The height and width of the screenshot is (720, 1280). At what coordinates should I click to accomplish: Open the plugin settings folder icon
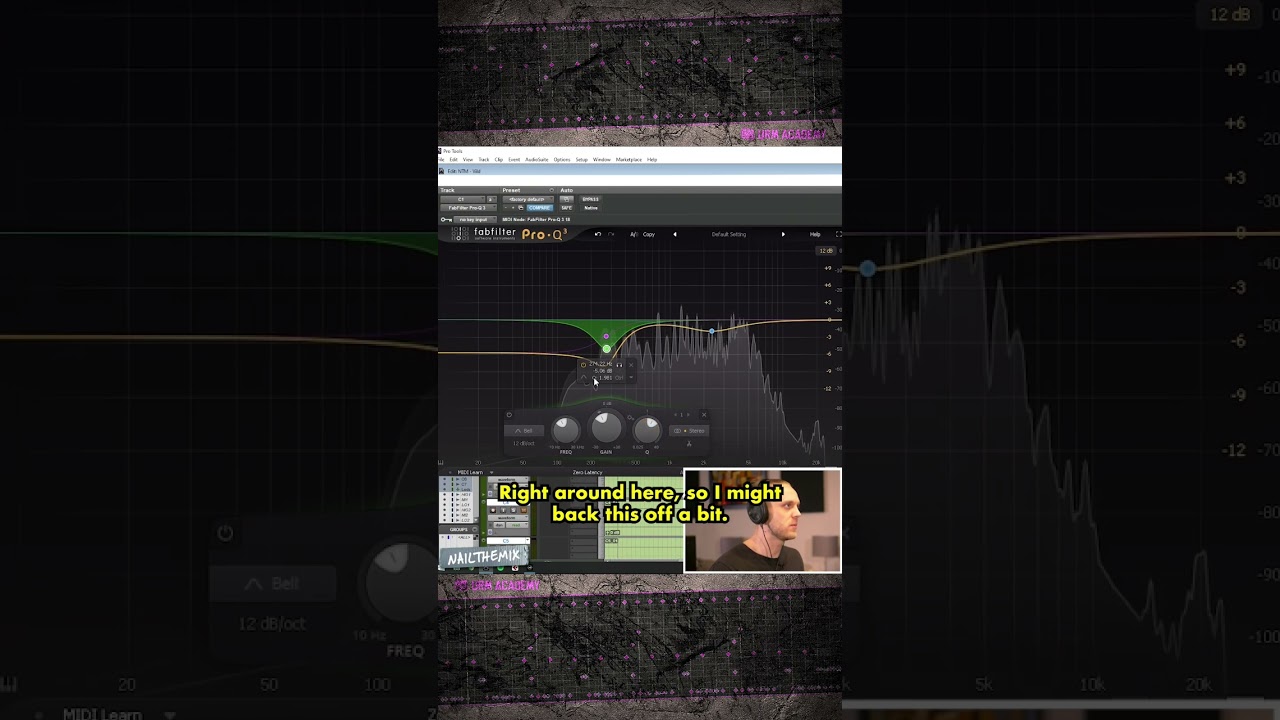[x=521, y=208]
